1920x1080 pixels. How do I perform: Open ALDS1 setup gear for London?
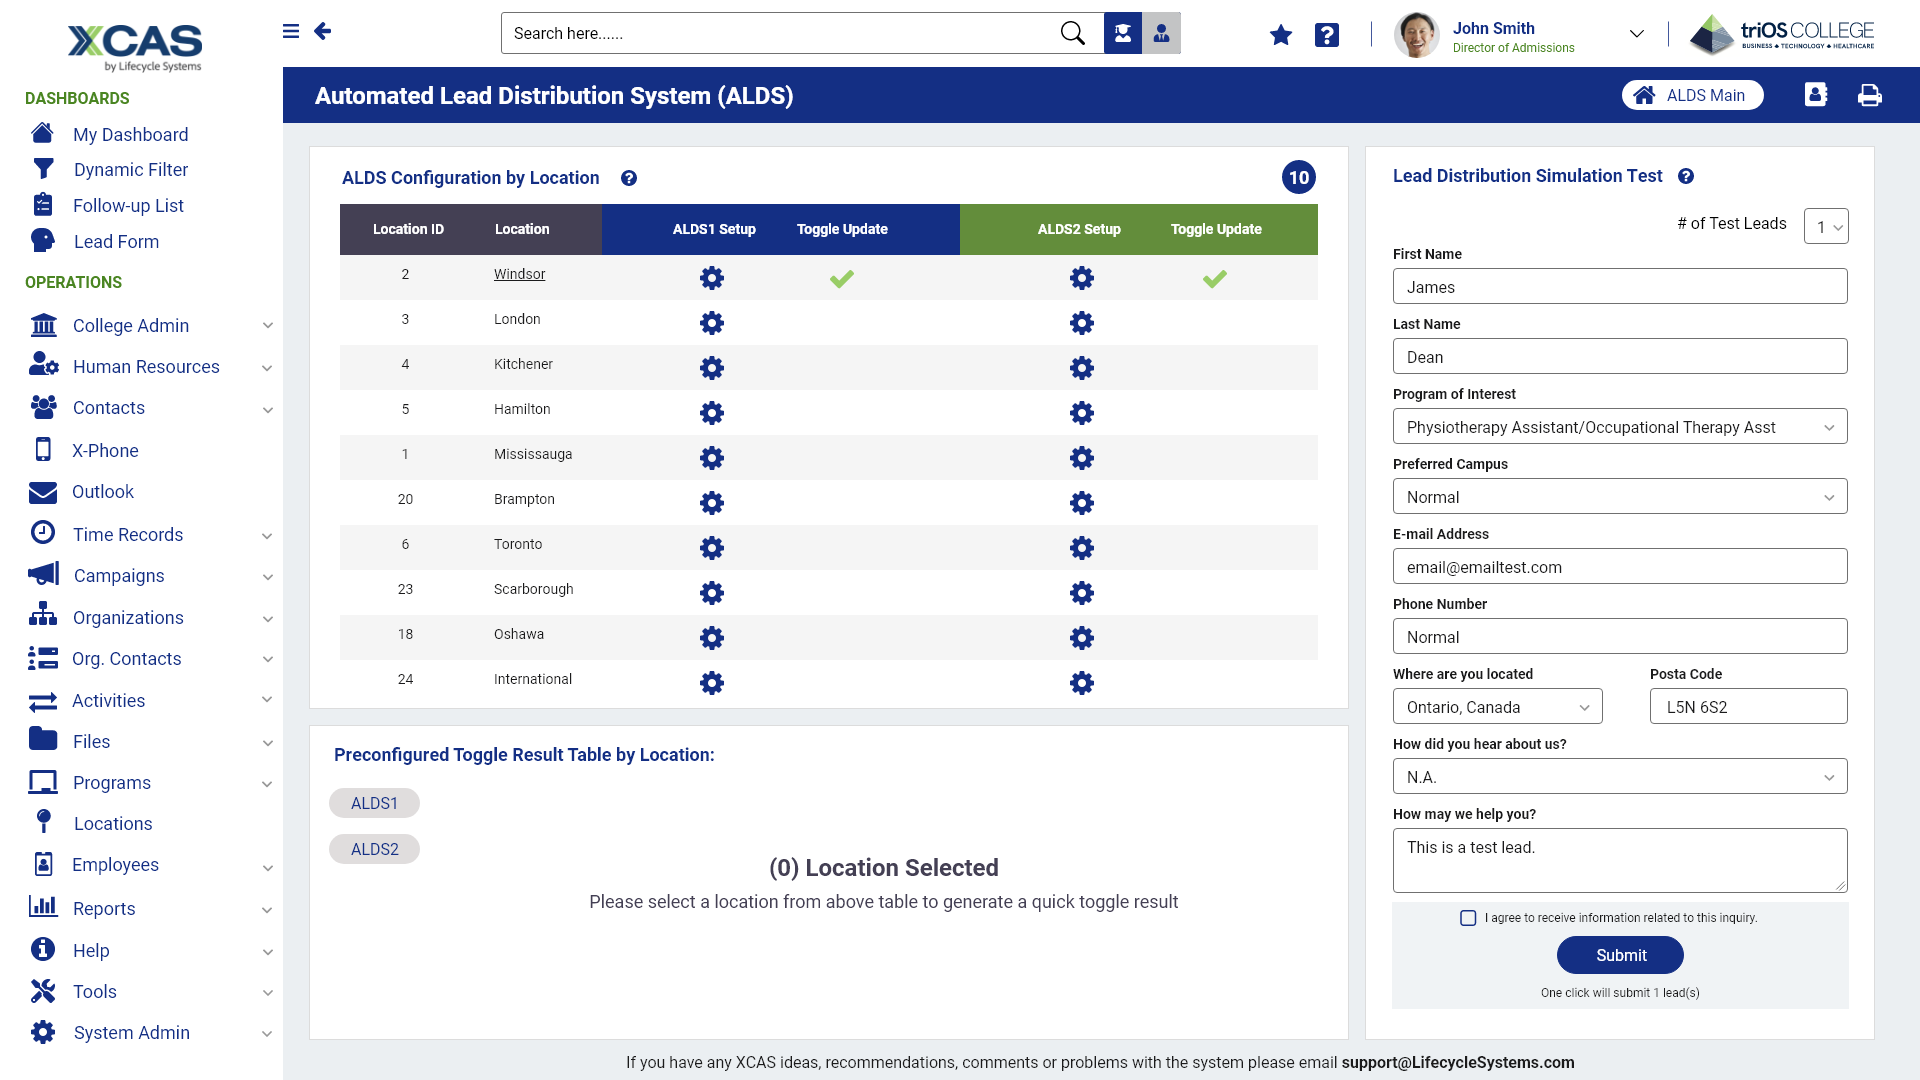point(711,323)
